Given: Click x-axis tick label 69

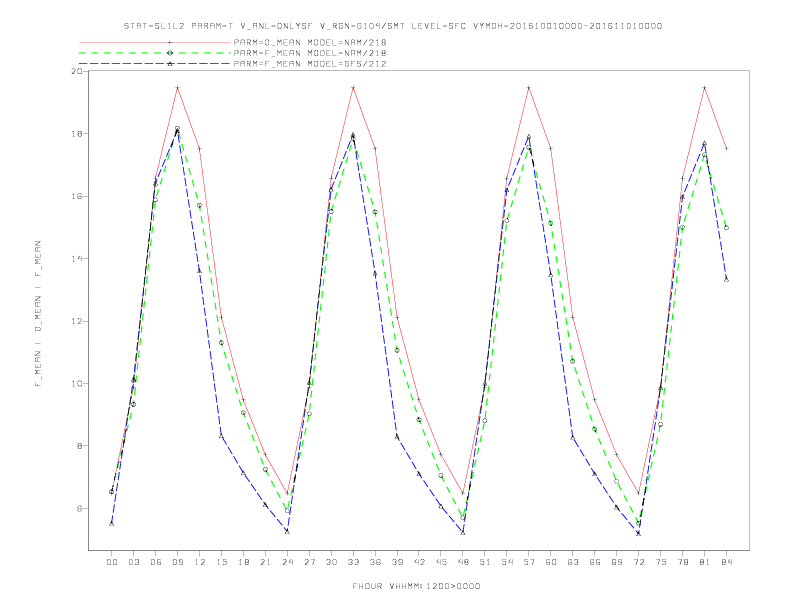Looking at the screenshot, I should coord(617,562).
